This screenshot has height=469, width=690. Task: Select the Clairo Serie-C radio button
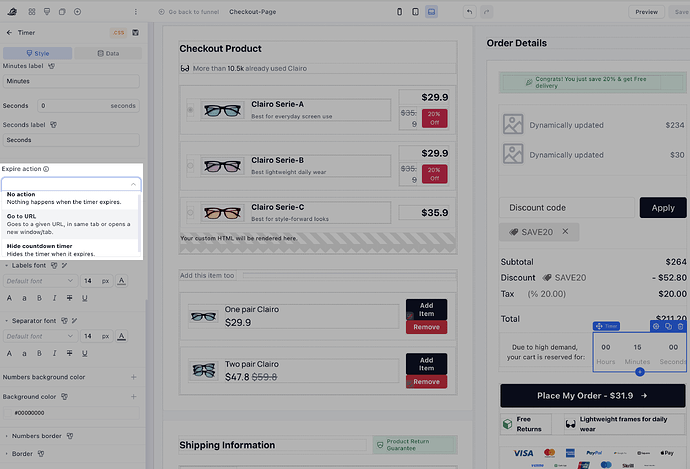pyautogui.click(x=191, y=213)
